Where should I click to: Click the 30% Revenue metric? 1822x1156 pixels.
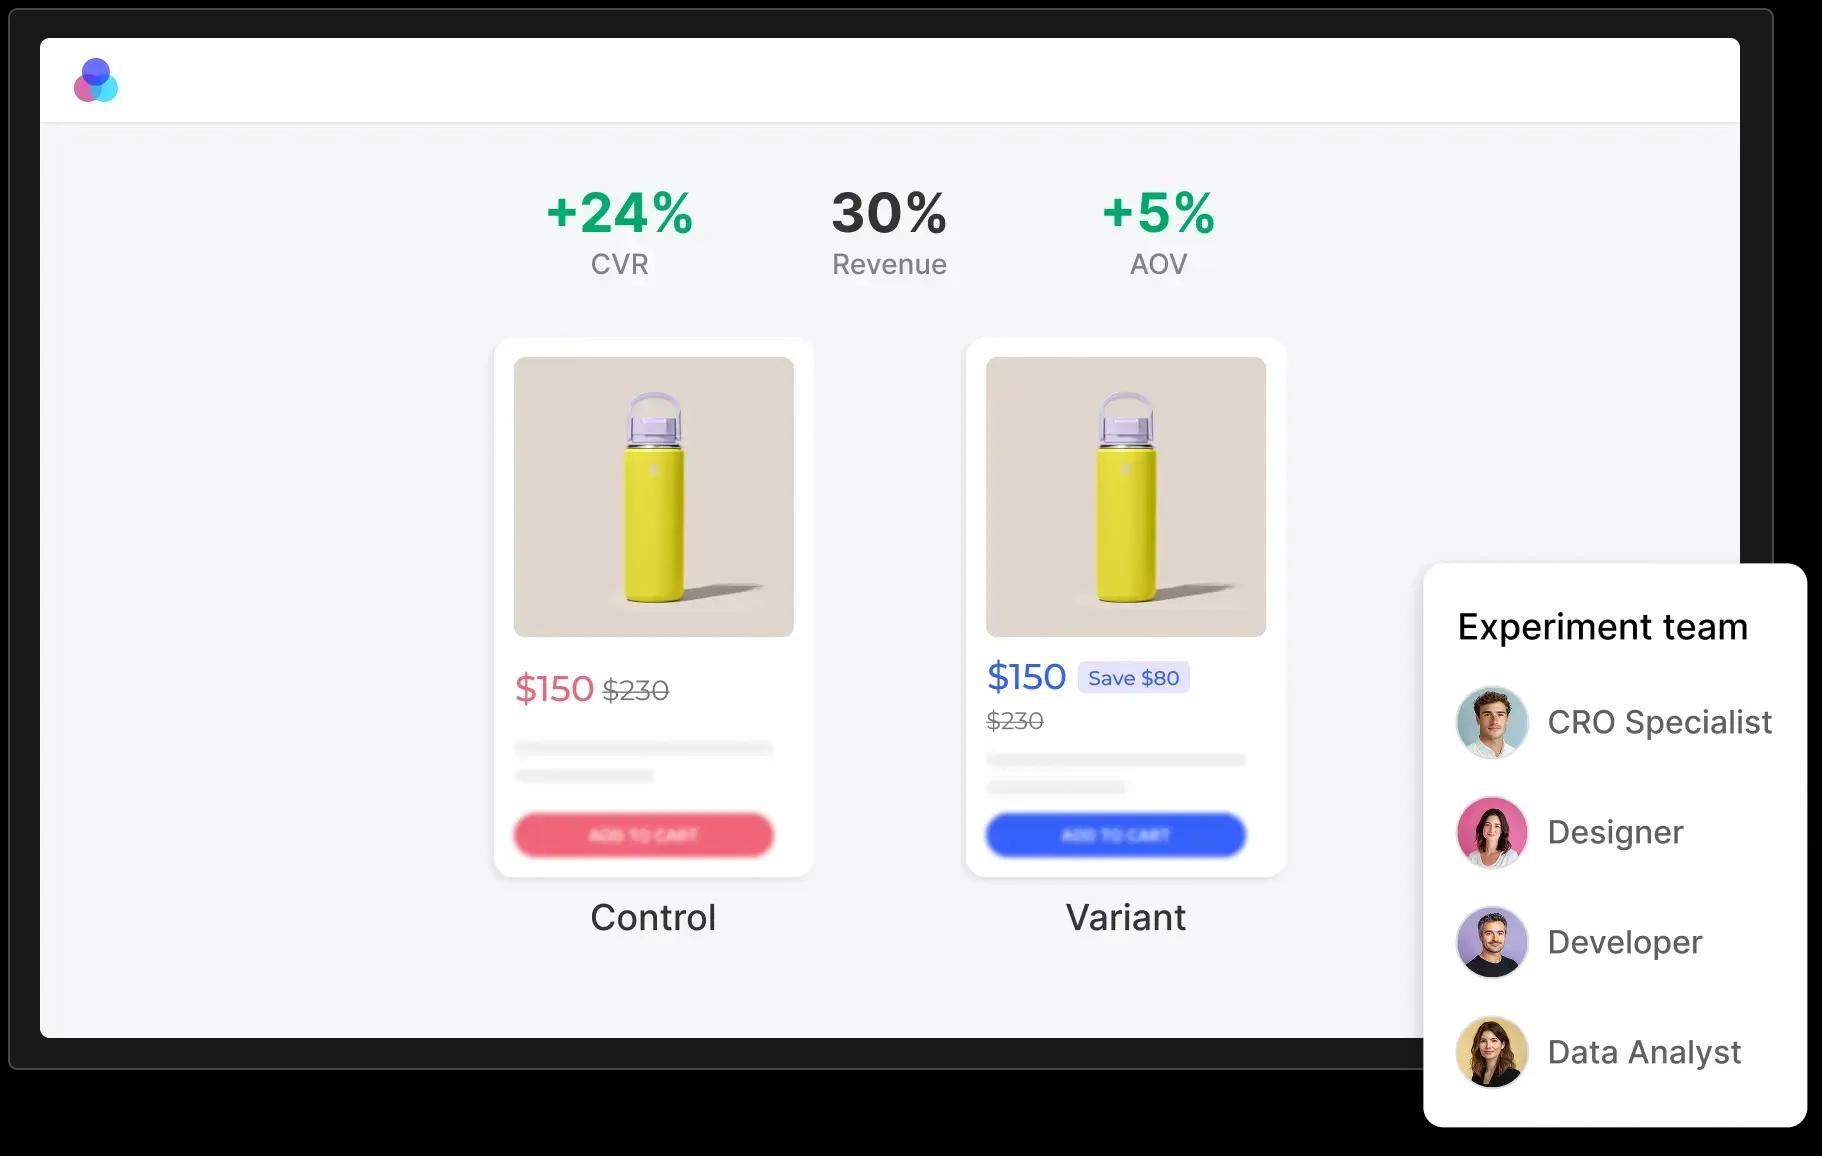(x=888, y=213)
